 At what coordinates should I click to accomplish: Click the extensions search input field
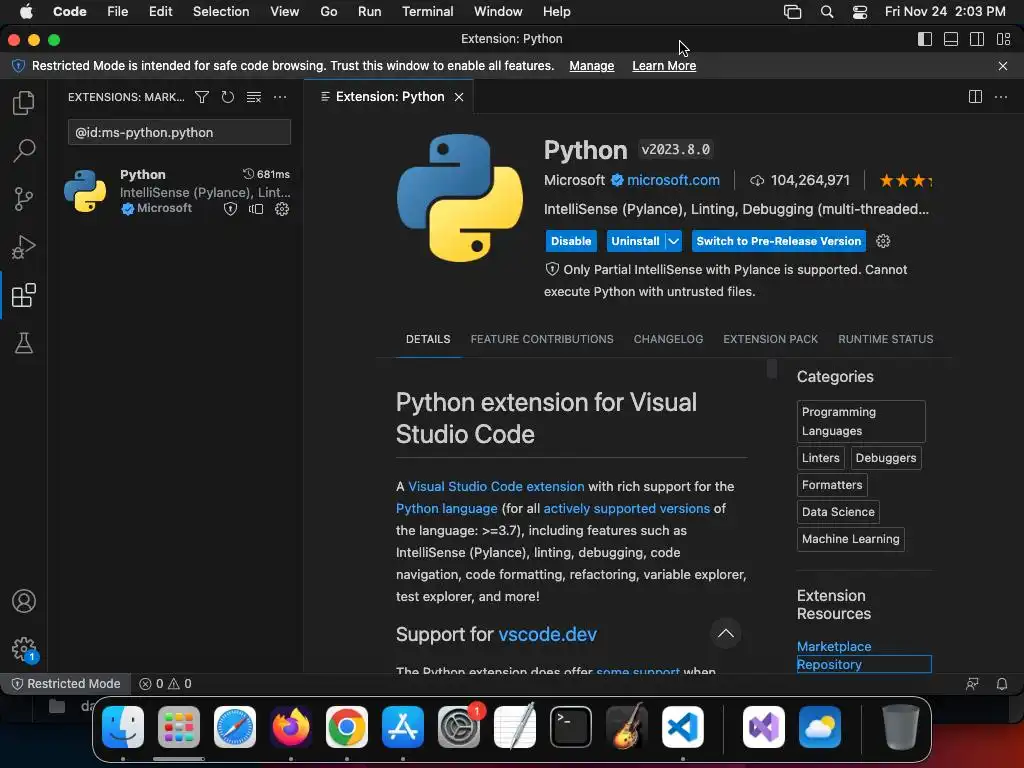click(x=179, y=133)
